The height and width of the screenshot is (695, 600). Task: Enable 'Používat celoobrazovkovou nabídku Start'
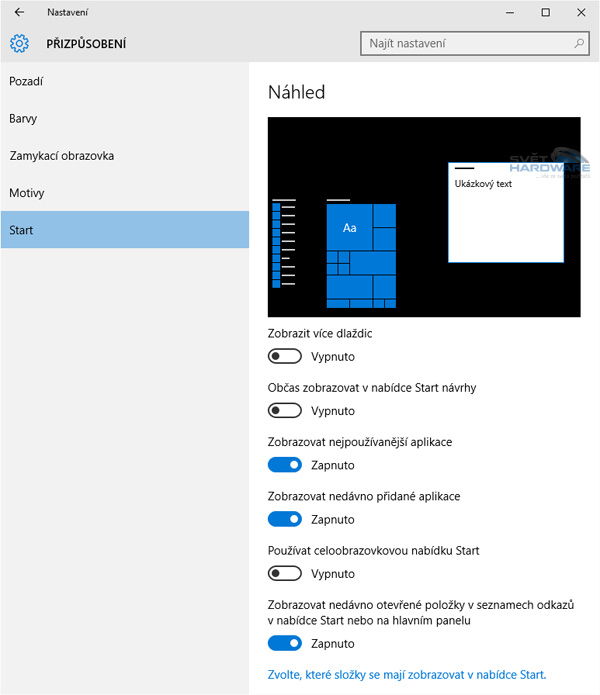coord(285,573)
